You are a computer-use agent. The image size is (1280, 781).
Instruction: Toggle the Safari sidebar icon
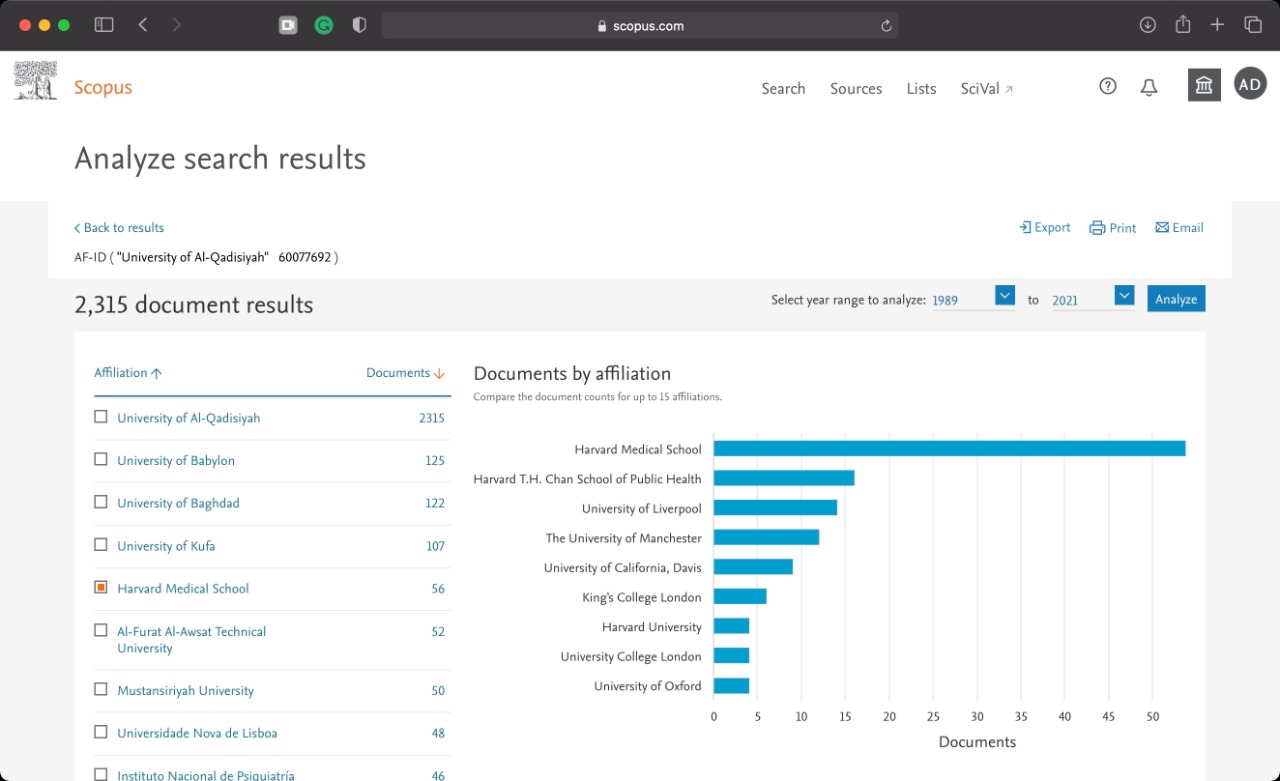pos(104,25)
